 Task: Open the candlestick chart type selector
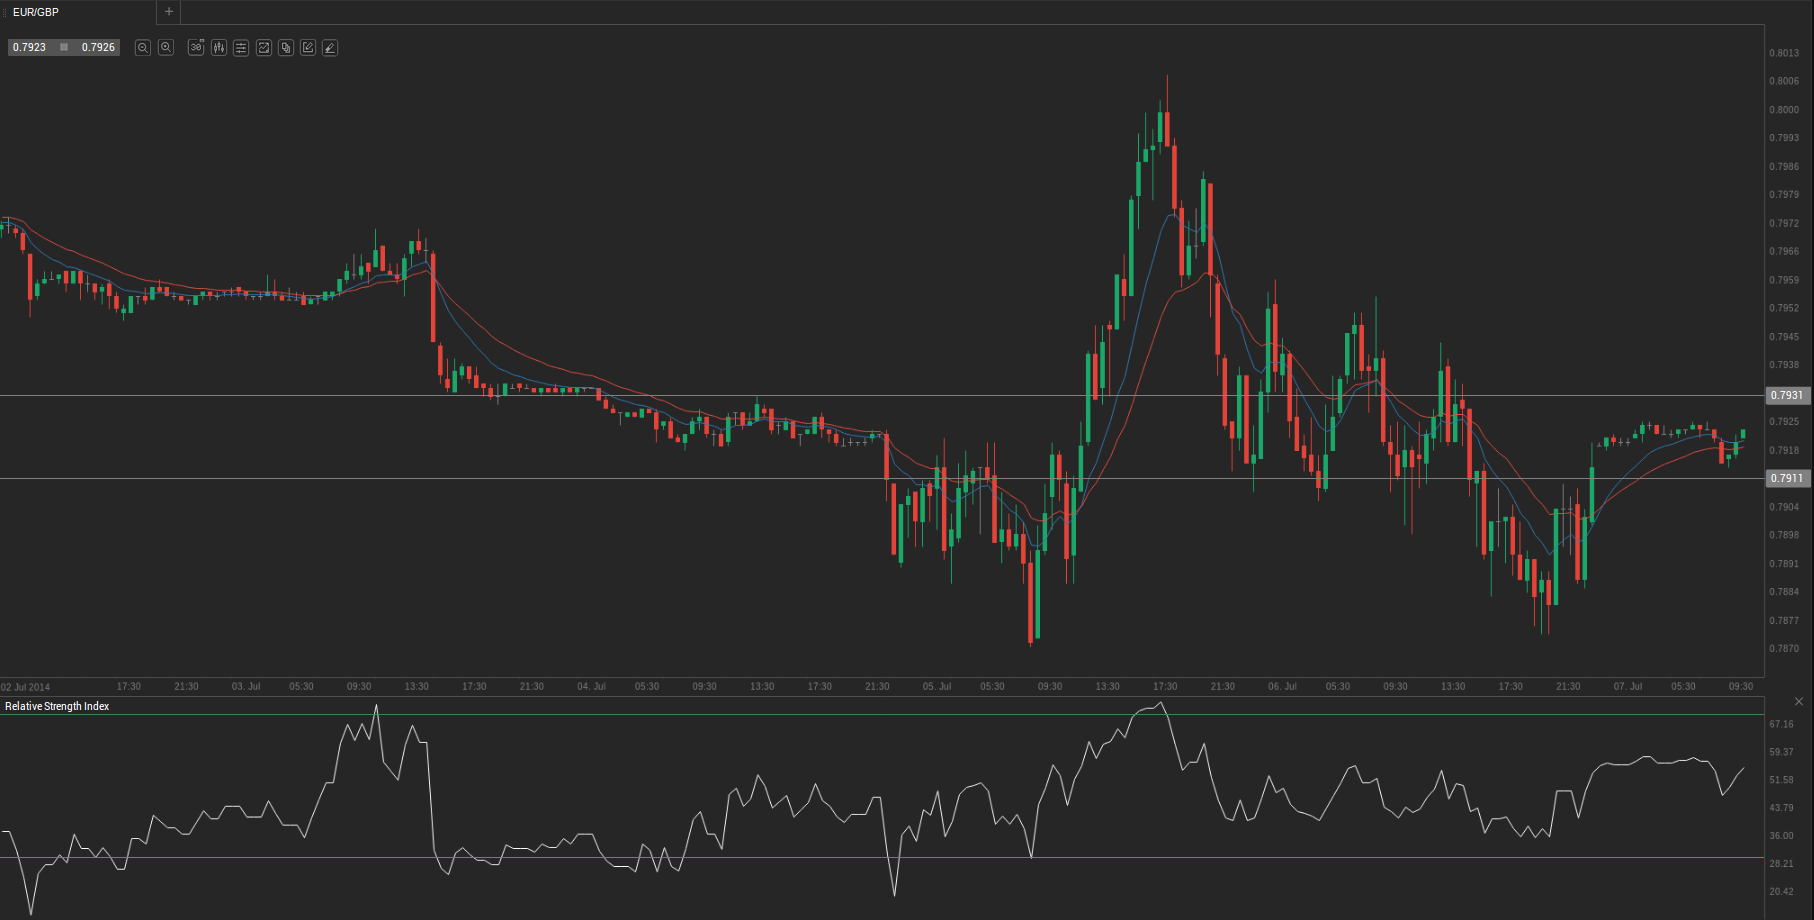pyautogui.click(x=218, y=48)
